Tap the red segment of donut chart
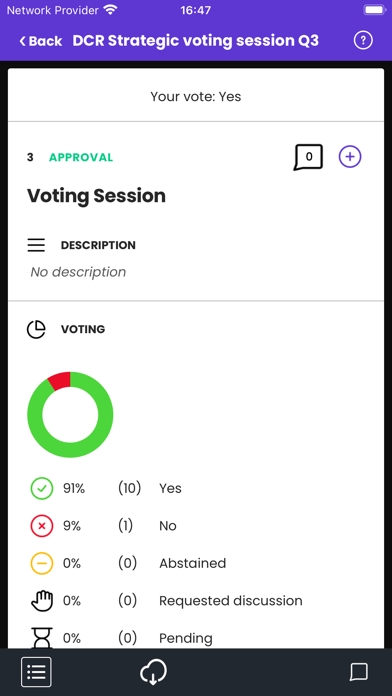 click(60, 380)
